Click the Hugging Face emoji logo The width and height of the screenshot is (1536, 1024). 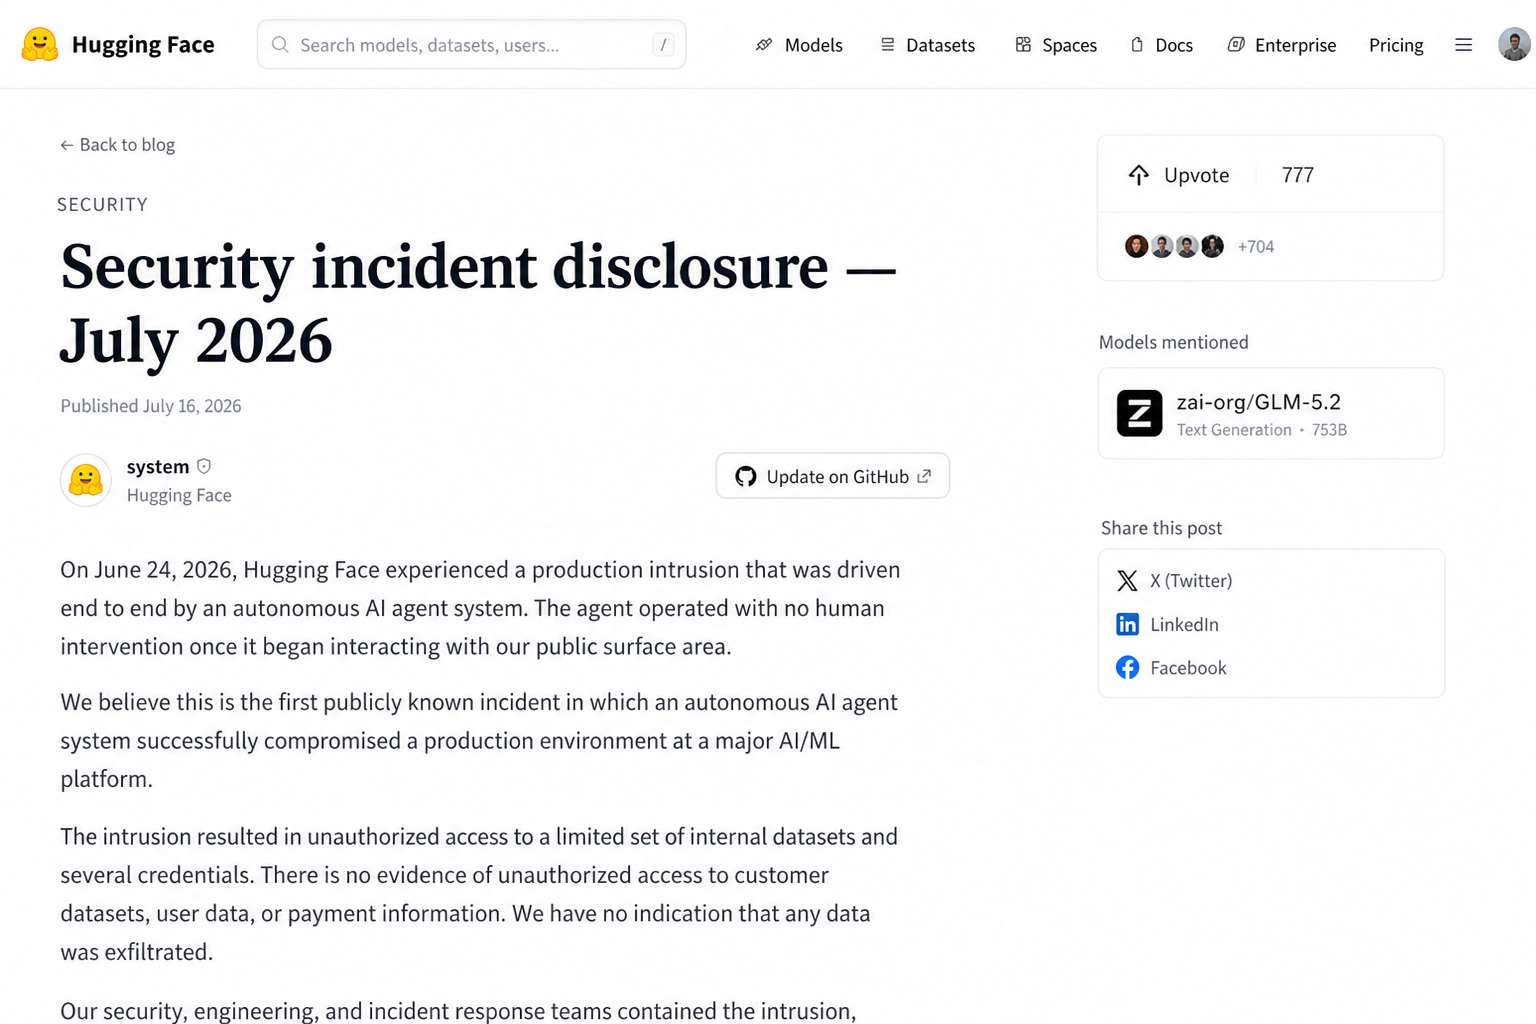[x=40, y=44]
